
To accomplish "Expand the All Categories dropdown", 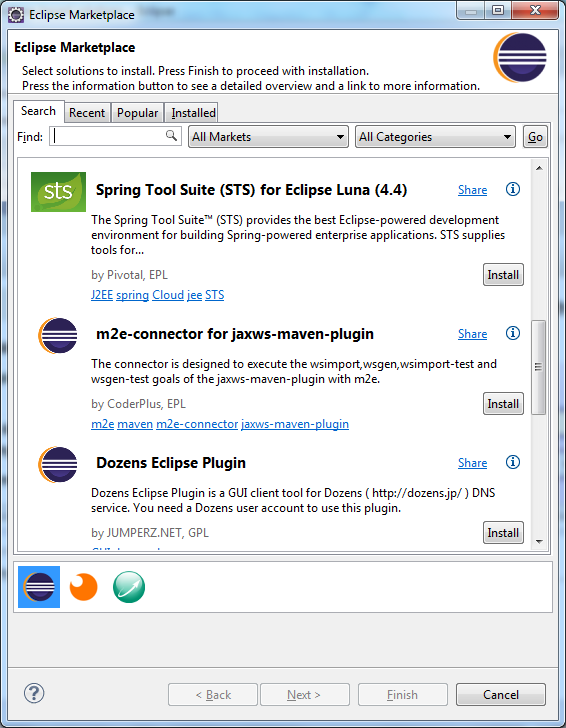I will click(435, 137).
